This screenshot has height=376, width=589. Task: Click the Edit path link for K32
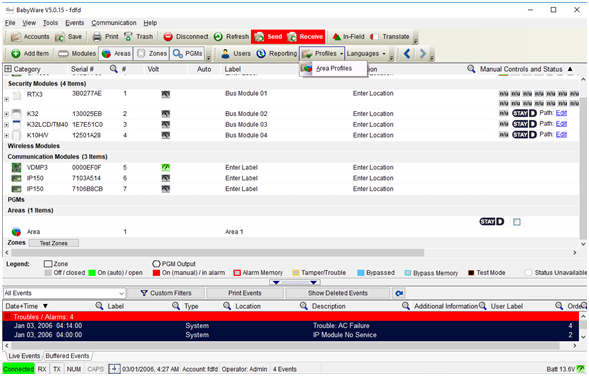pyautogui.click(x=561, y=113)
